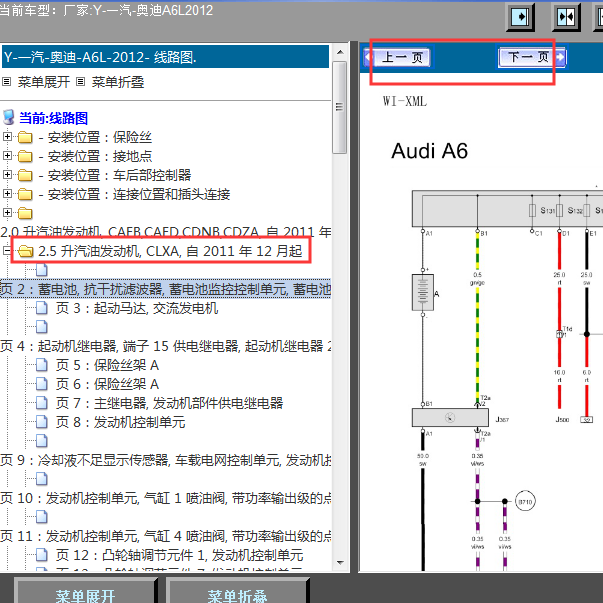Screen dimensions: 603x603
Task: Click battery symbol A in diagram
Action: point(423,292)
